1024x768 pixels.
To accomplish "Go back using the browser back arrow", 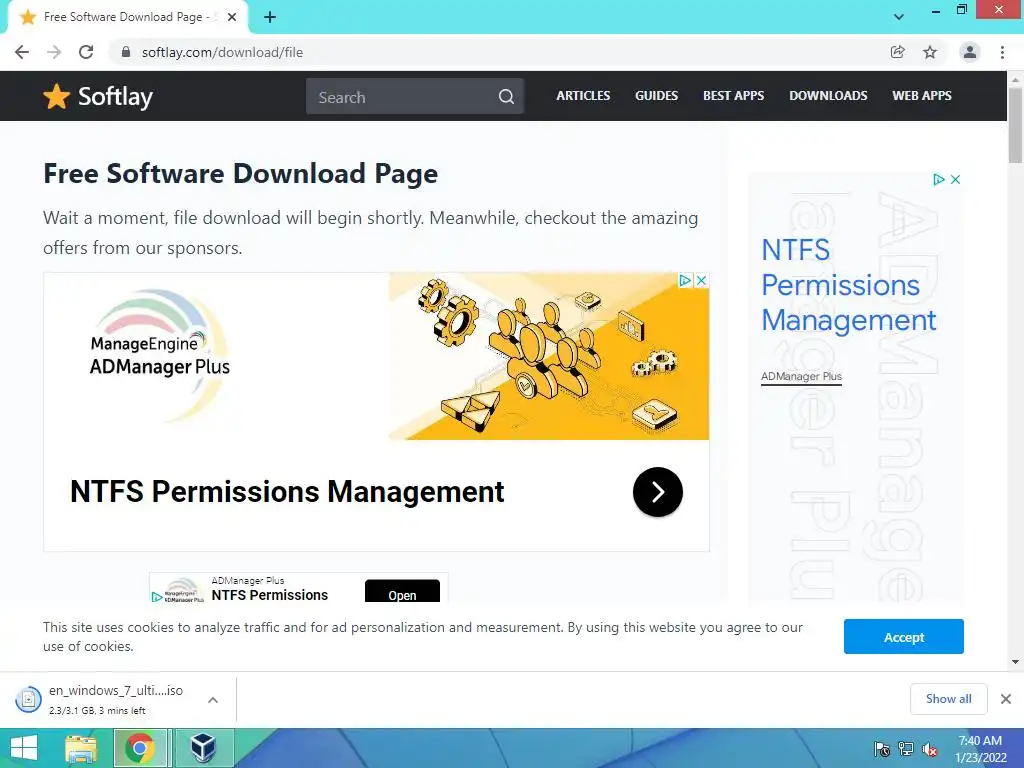I will pyautogui.click(x=22, y=52).
